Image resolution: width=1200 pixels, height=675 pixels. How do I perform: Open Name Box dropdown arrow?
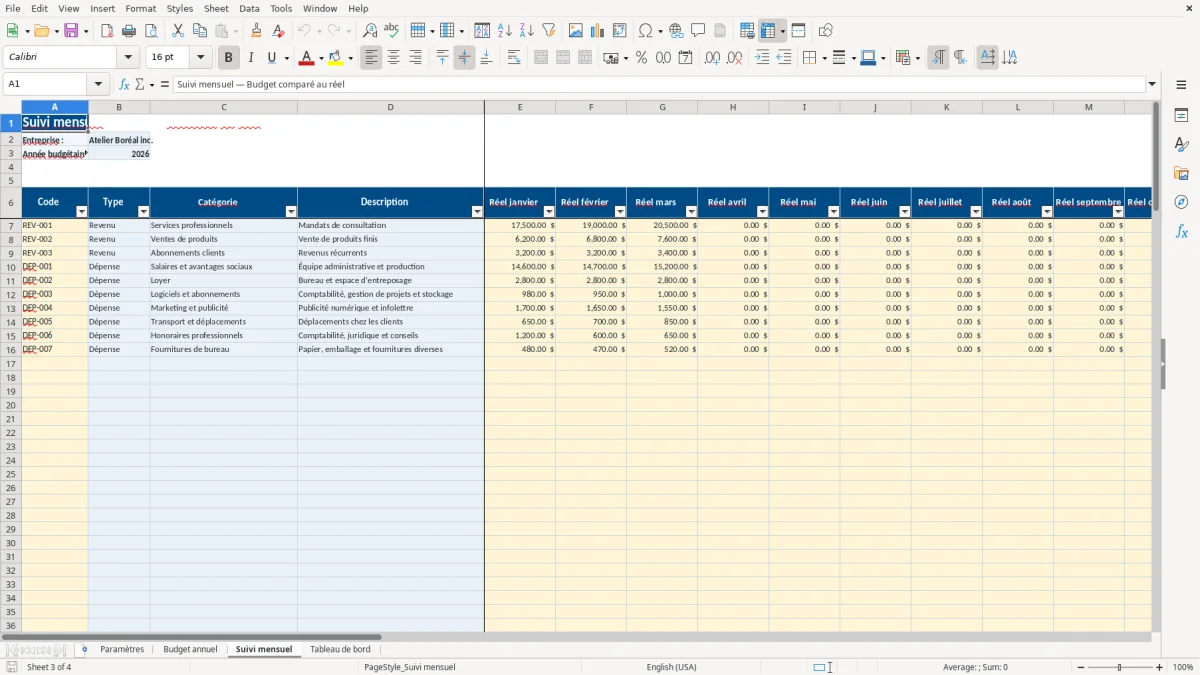[x=98, y=84]
